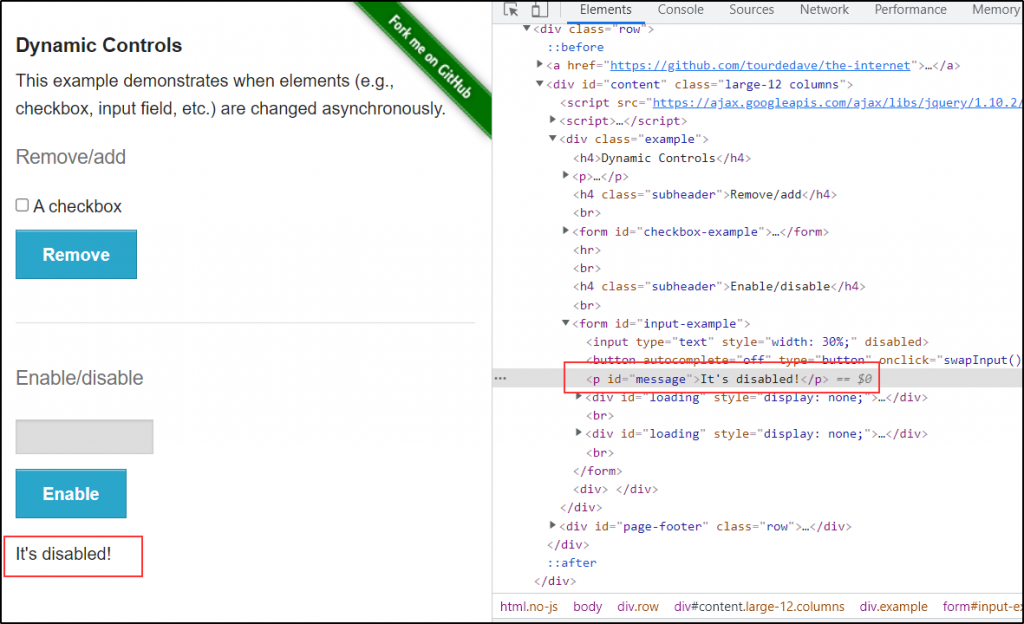
Task: Expand the form checkbox-example node
Action: pos(566,230)
